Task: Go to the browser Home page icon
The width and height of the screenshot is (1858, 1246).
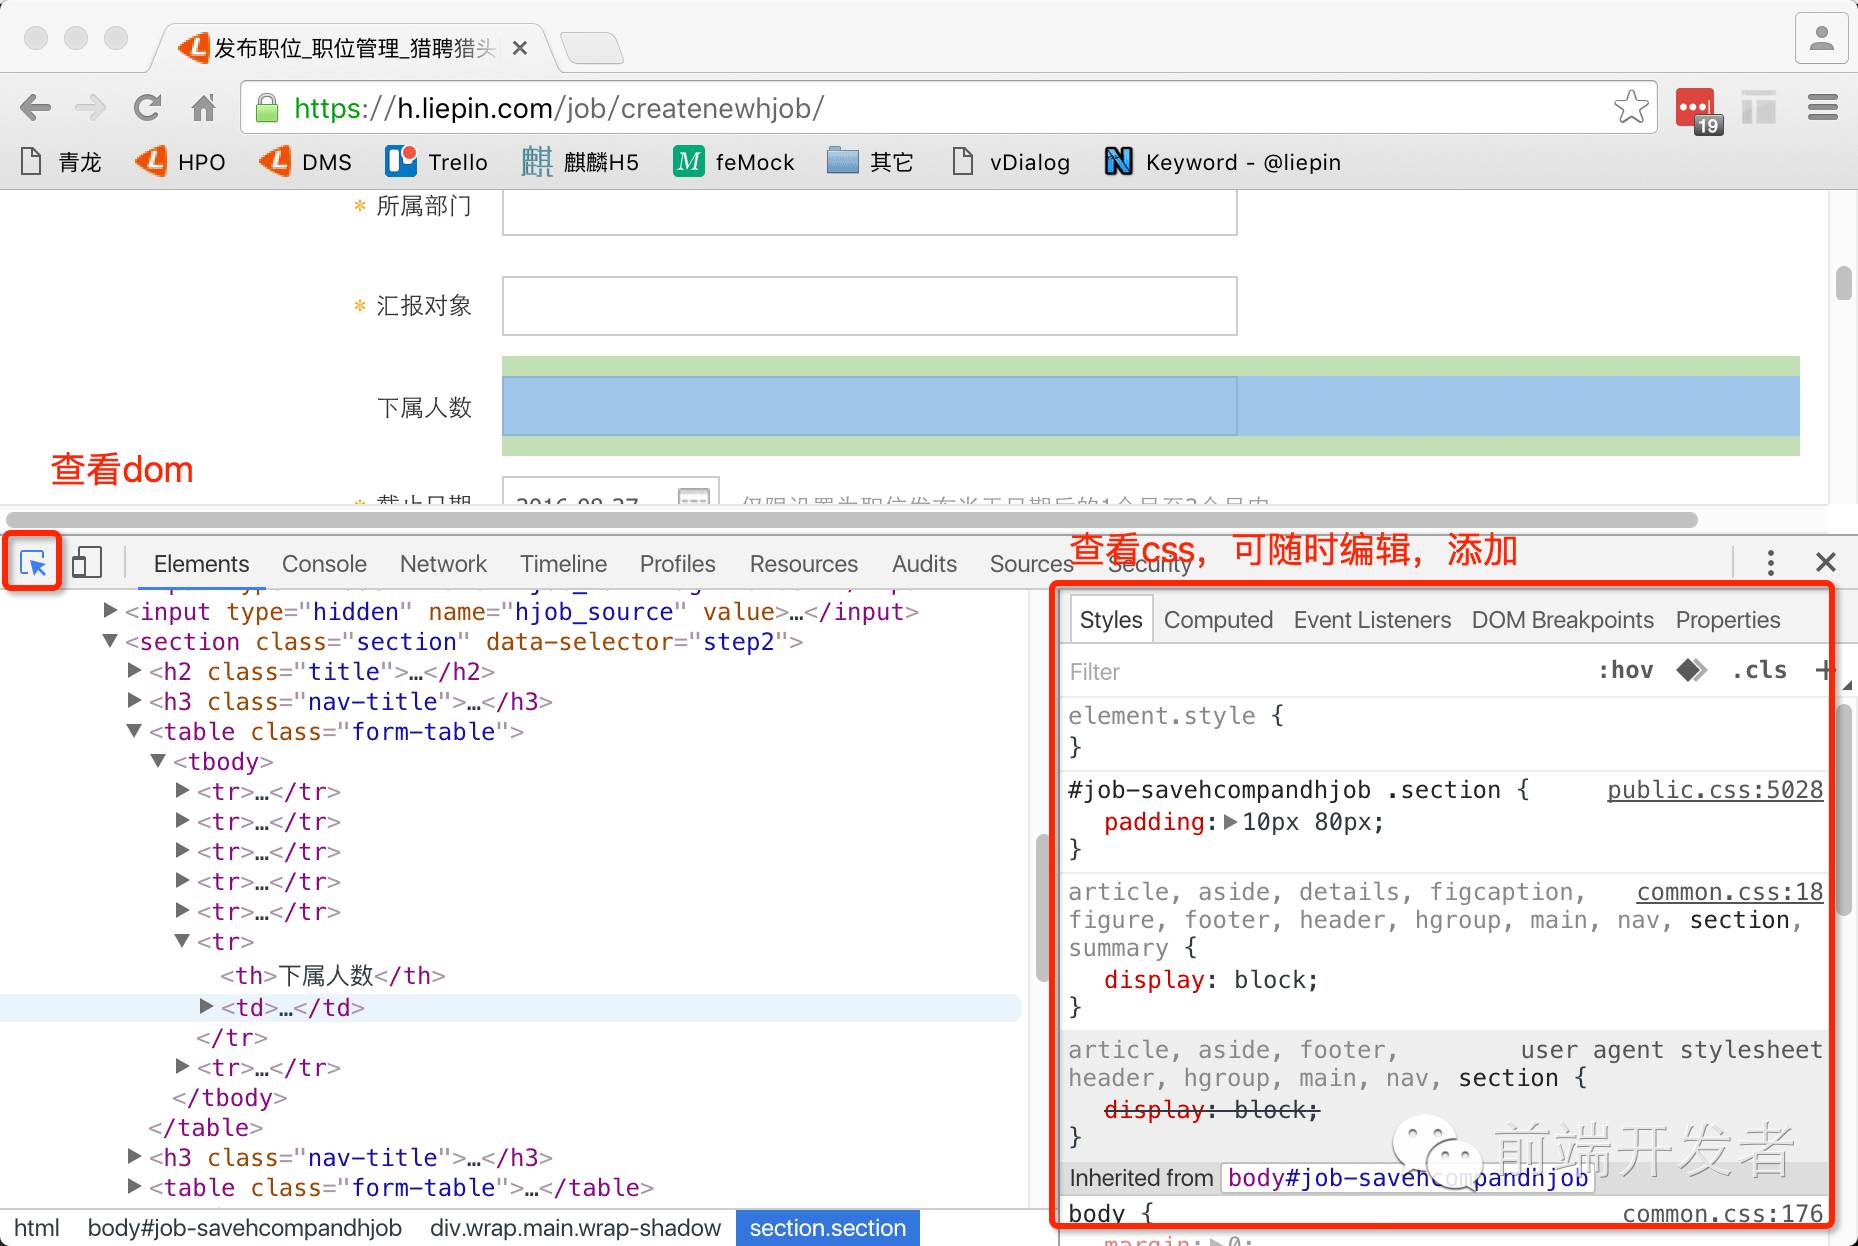Action: [204, 107]
